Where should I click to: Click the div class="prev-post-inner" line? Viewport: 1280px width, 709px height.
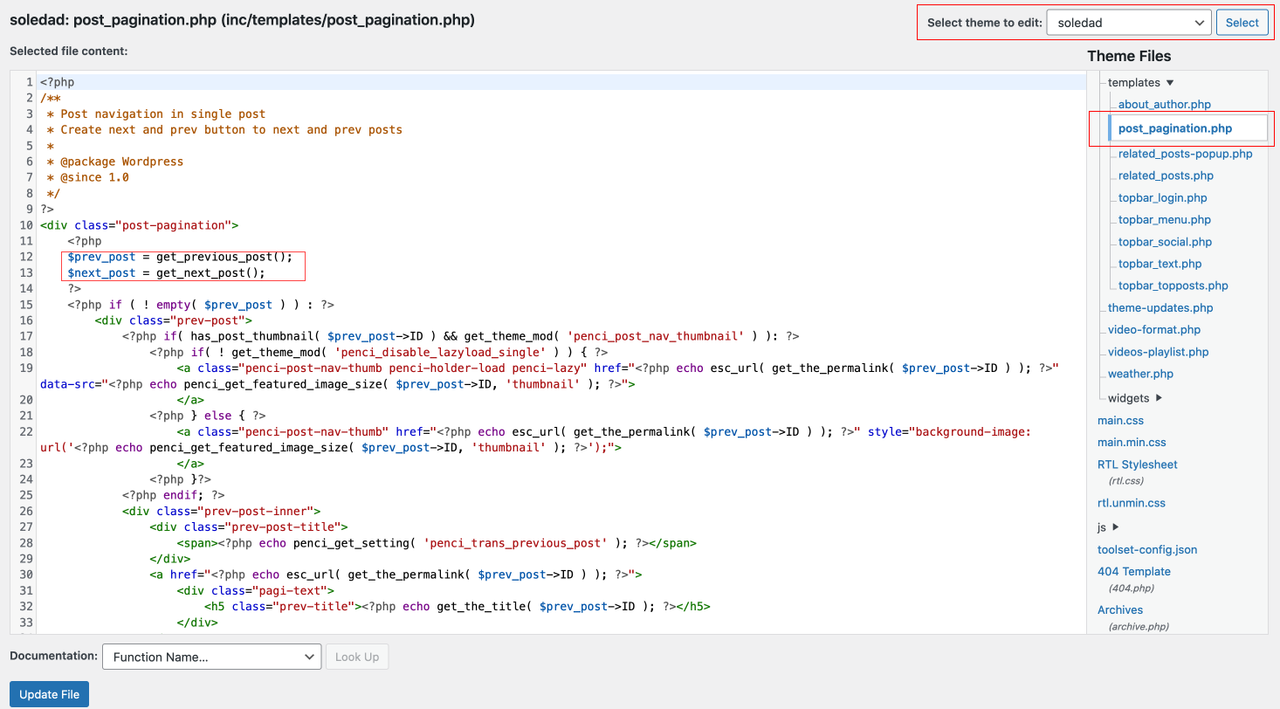(x=221, y=511)
